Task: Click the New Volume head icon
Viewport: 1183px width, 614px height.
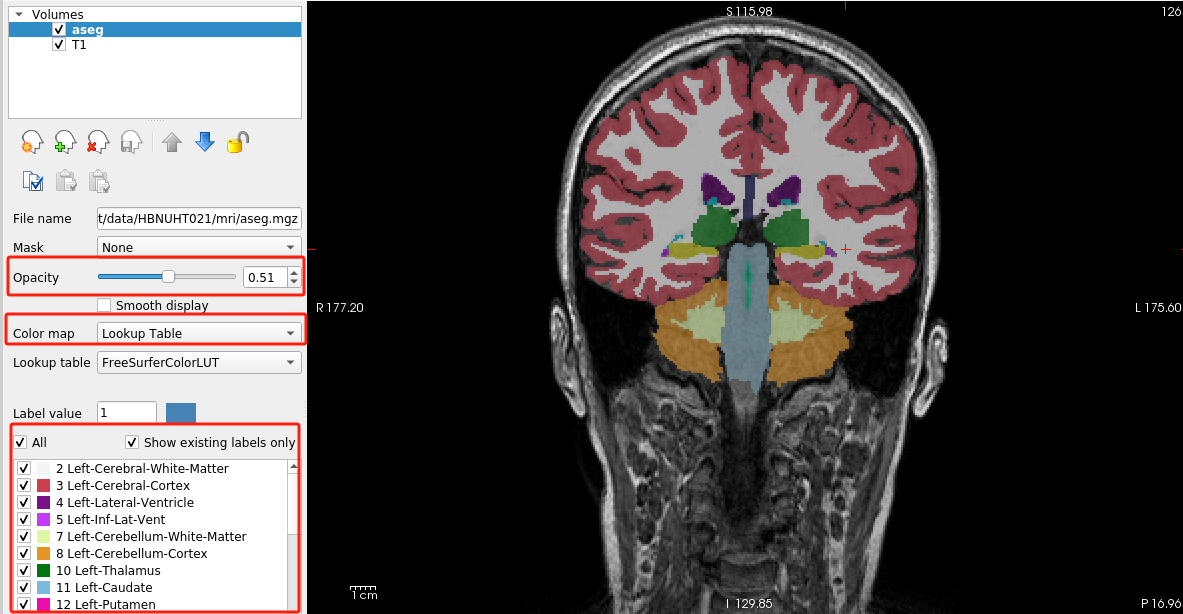Action: point(32,142)
